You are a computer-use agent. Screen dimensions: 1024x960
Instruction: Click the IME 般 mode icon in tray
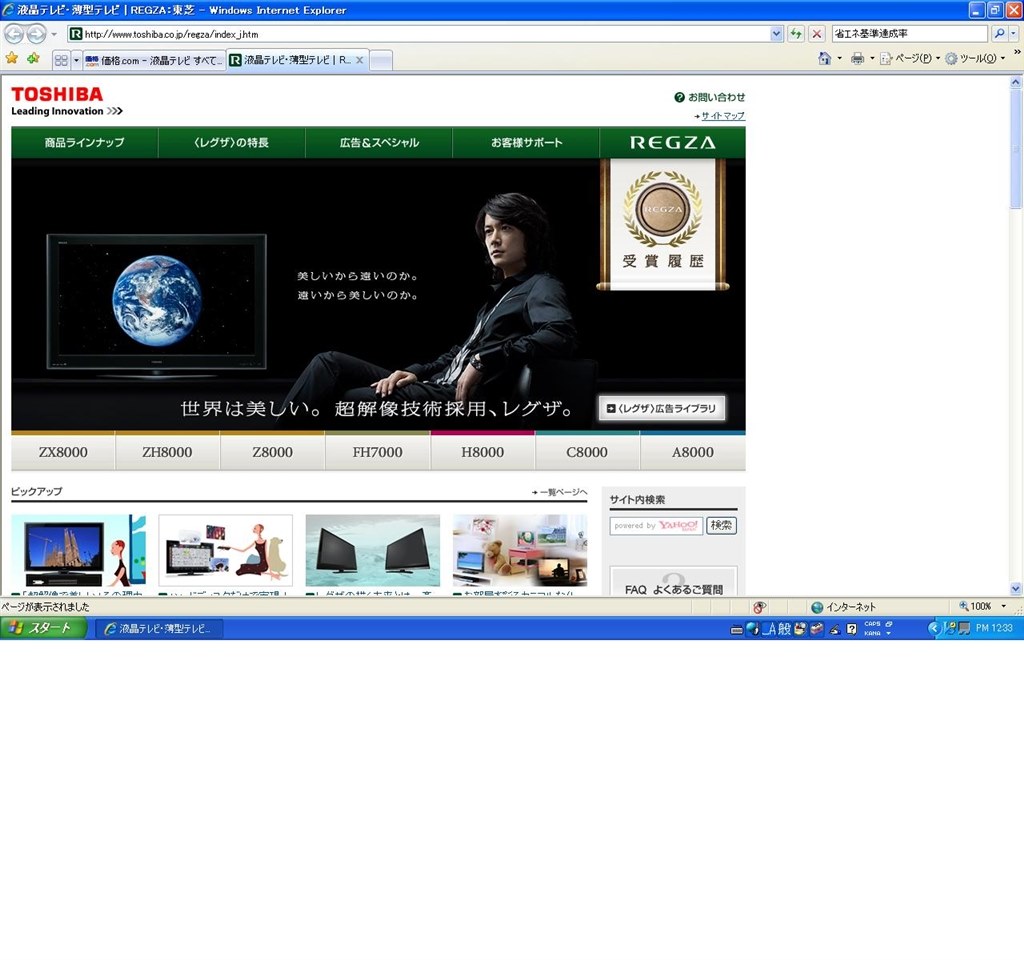(x=784, y=628)
